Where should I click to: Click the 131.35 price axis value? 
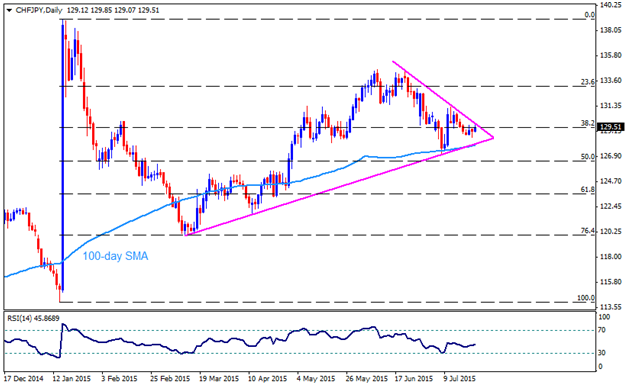611,106
